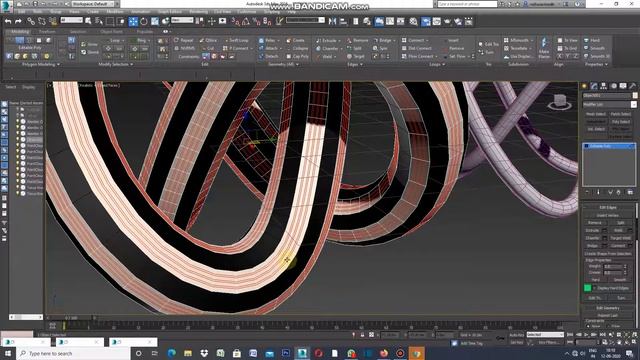Image resolution: width=640 pixels, height=360 pixels.
Task: Click the Utilities hammer icon in command panel
Action: tap(632, 86)
